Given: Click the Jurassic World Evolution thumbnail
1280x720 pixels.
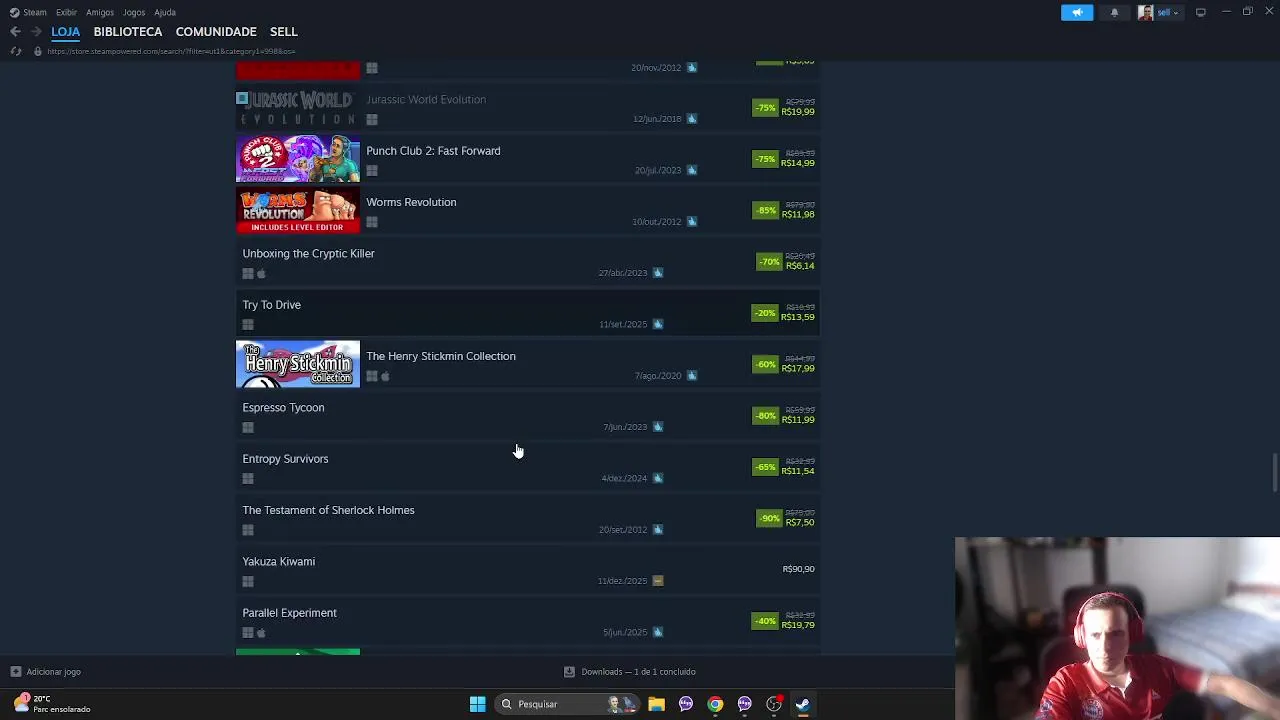Looking at the screenshot, I should 298,108.
